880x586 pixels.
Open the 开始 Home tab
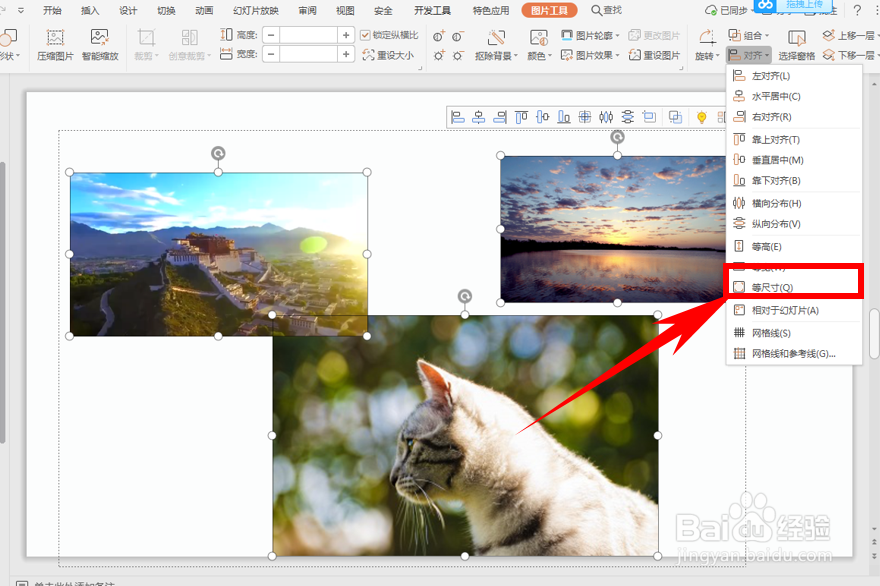52,10
